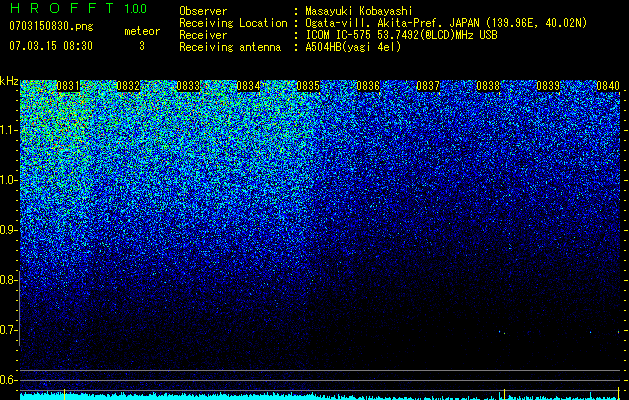Click the 0.6 frequency axis label
This screenshot has height=400, width=629.
click(x=8, y=380)
